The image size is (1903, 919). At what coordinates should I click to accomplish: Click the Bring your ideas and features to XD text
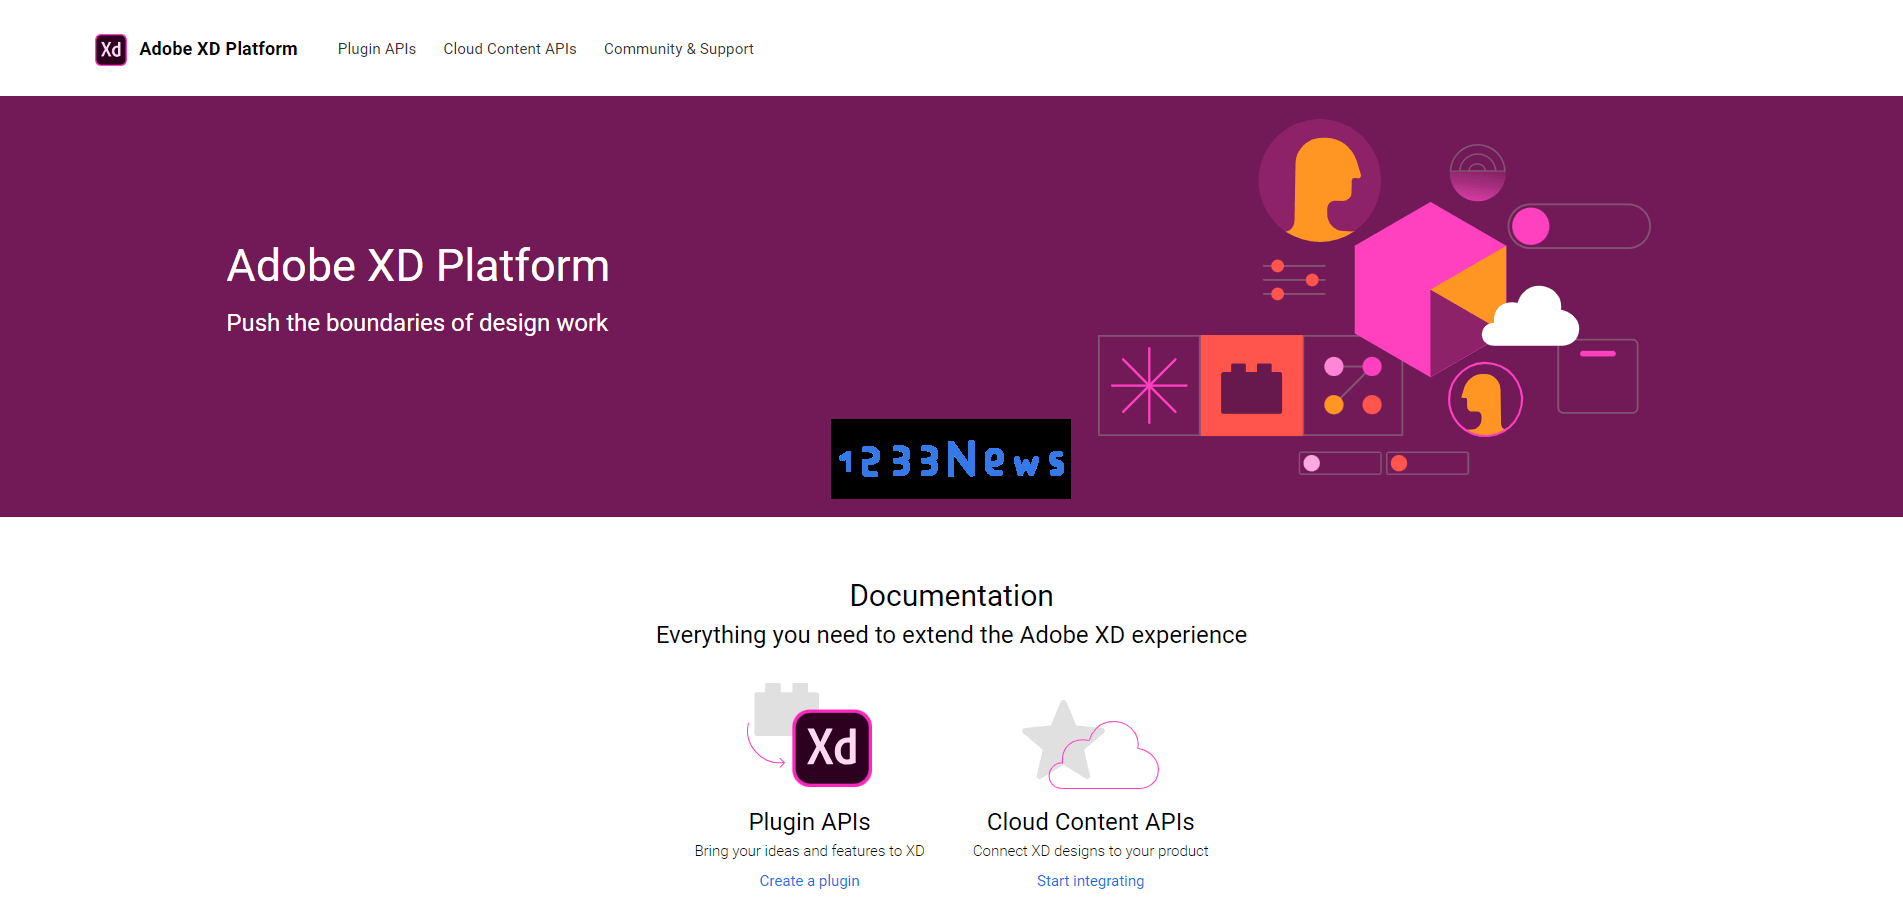[x=809, y=851]
